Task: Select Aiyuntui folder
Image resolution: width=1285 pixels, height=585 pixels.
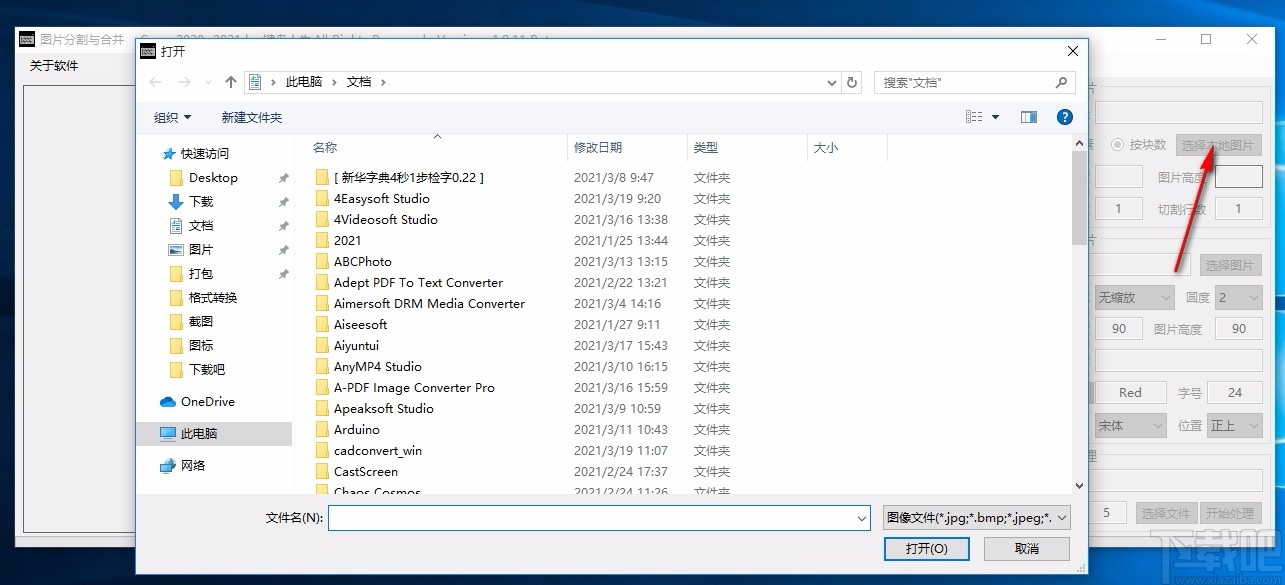Action: (x=356, y=345)
